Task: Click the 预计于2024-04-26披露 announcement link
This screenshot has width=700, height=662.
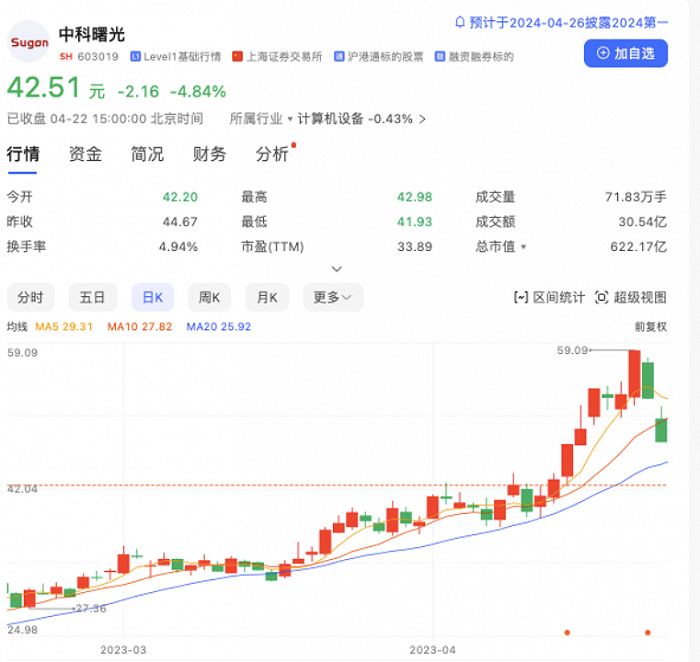Action: [568, 22]
